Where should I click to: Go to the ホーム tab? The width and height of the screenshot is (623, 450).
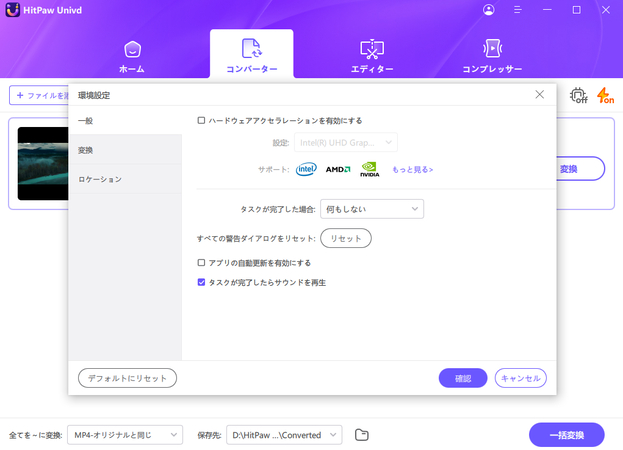[132, 57]
